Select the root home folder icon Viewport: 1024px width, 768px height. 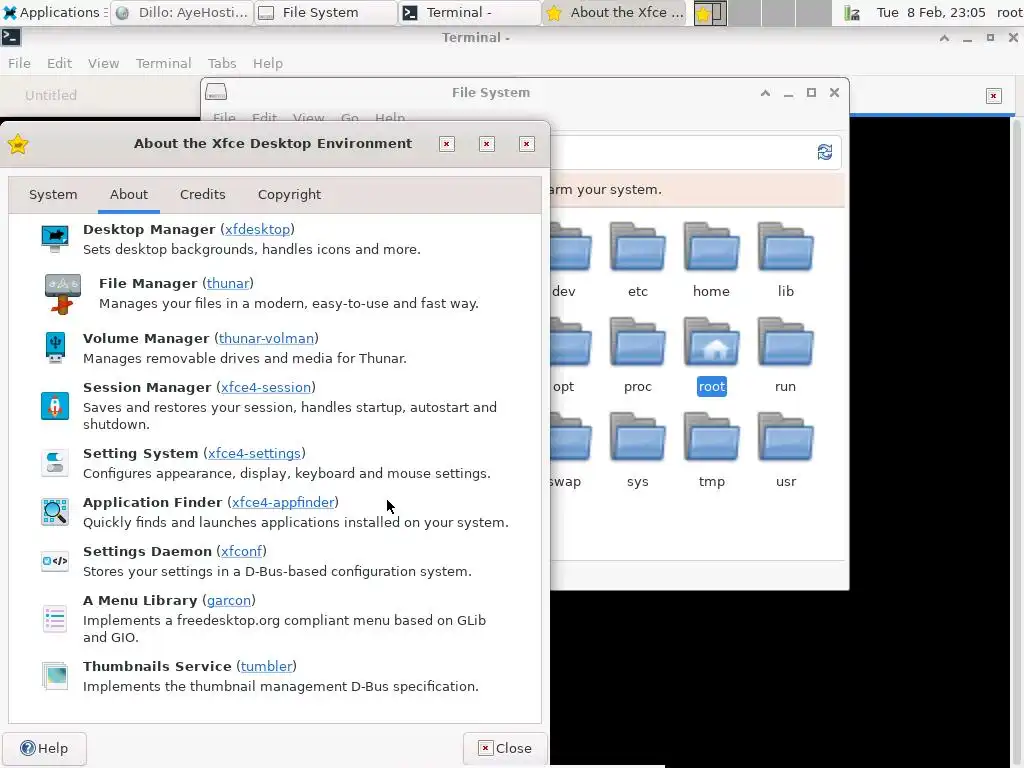coord(711,342)
